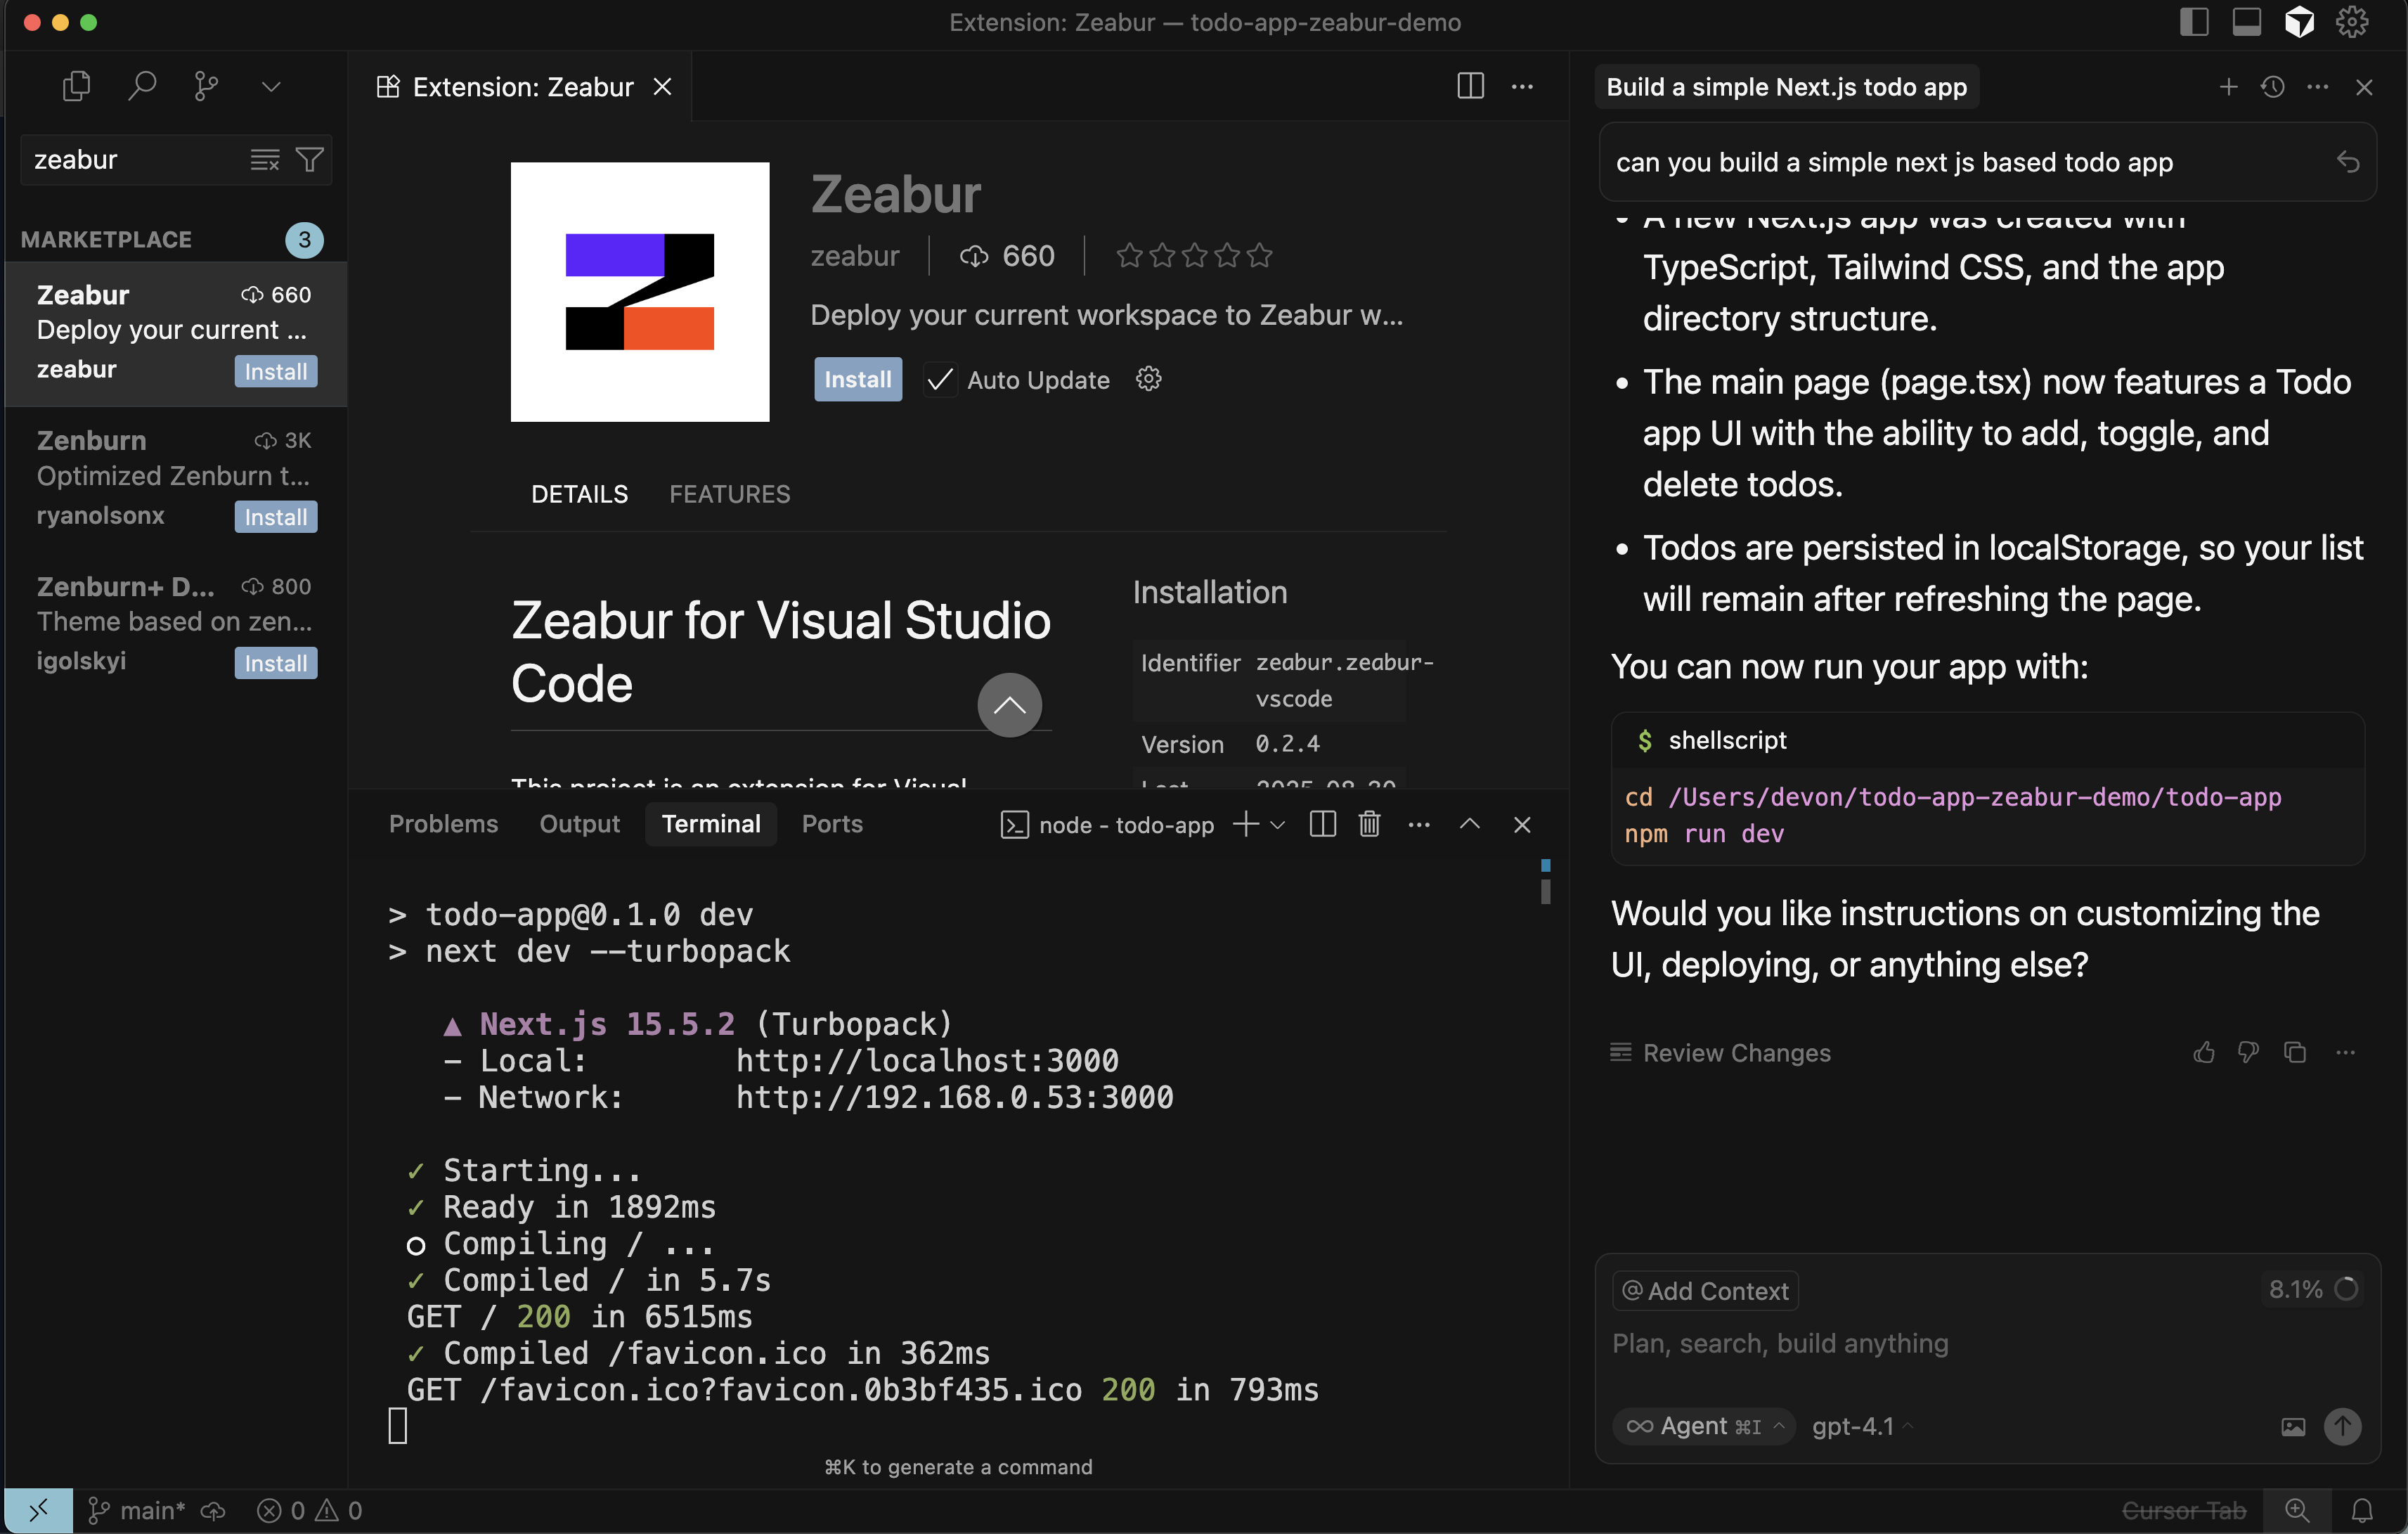The height and width of the screenshot is (1534, 2408).
Task: Show chat history
Action: pyautogui.click(x=2272, y=87)
